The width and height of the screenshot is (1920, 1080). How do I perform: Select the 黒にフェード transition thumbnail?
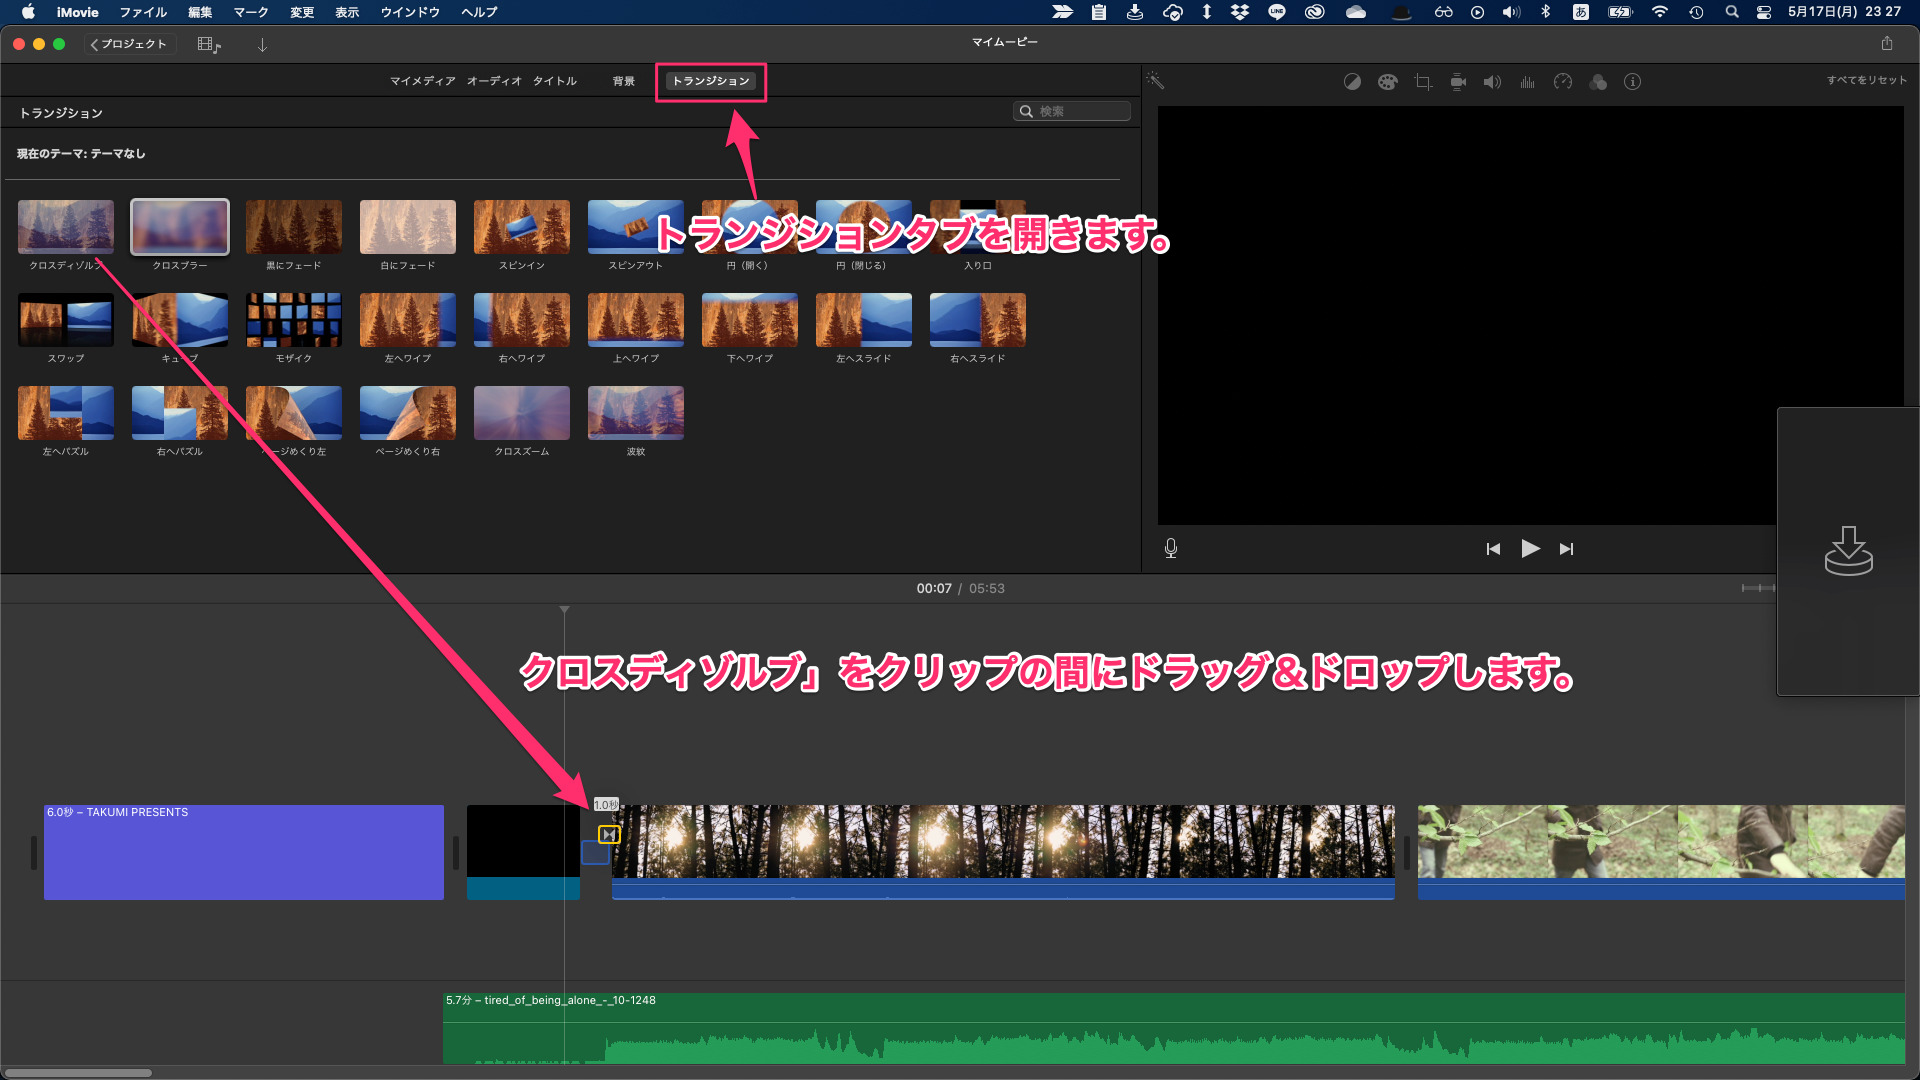(x=294, y=227)
